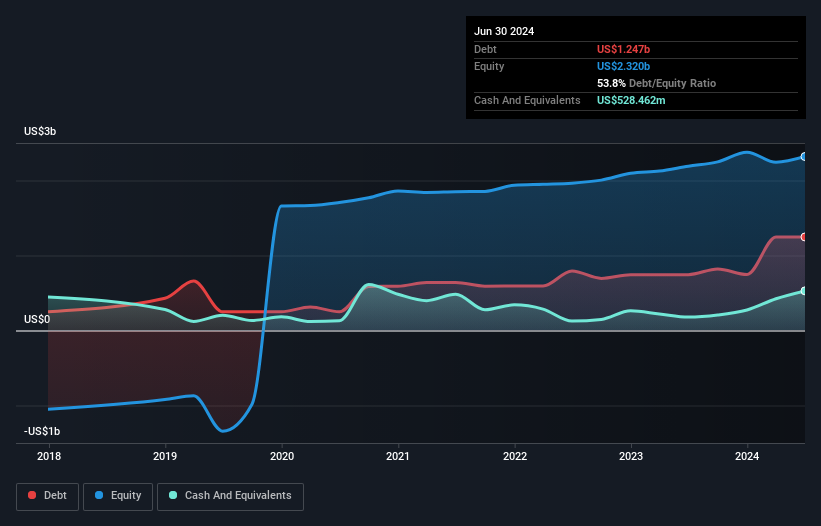Select the US$1.247b debt value

point(623,49)
